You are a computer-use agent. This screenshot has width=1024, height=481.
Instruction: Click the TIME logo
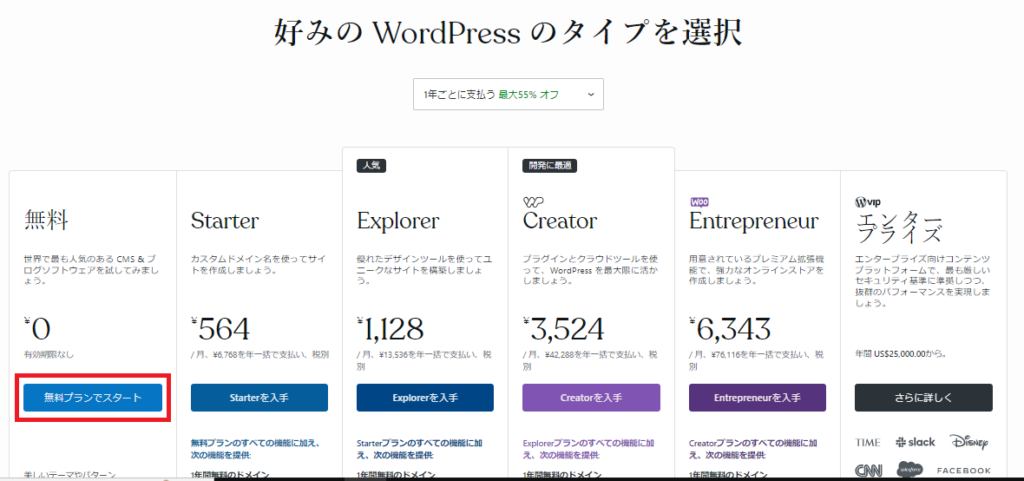[867, 442]
